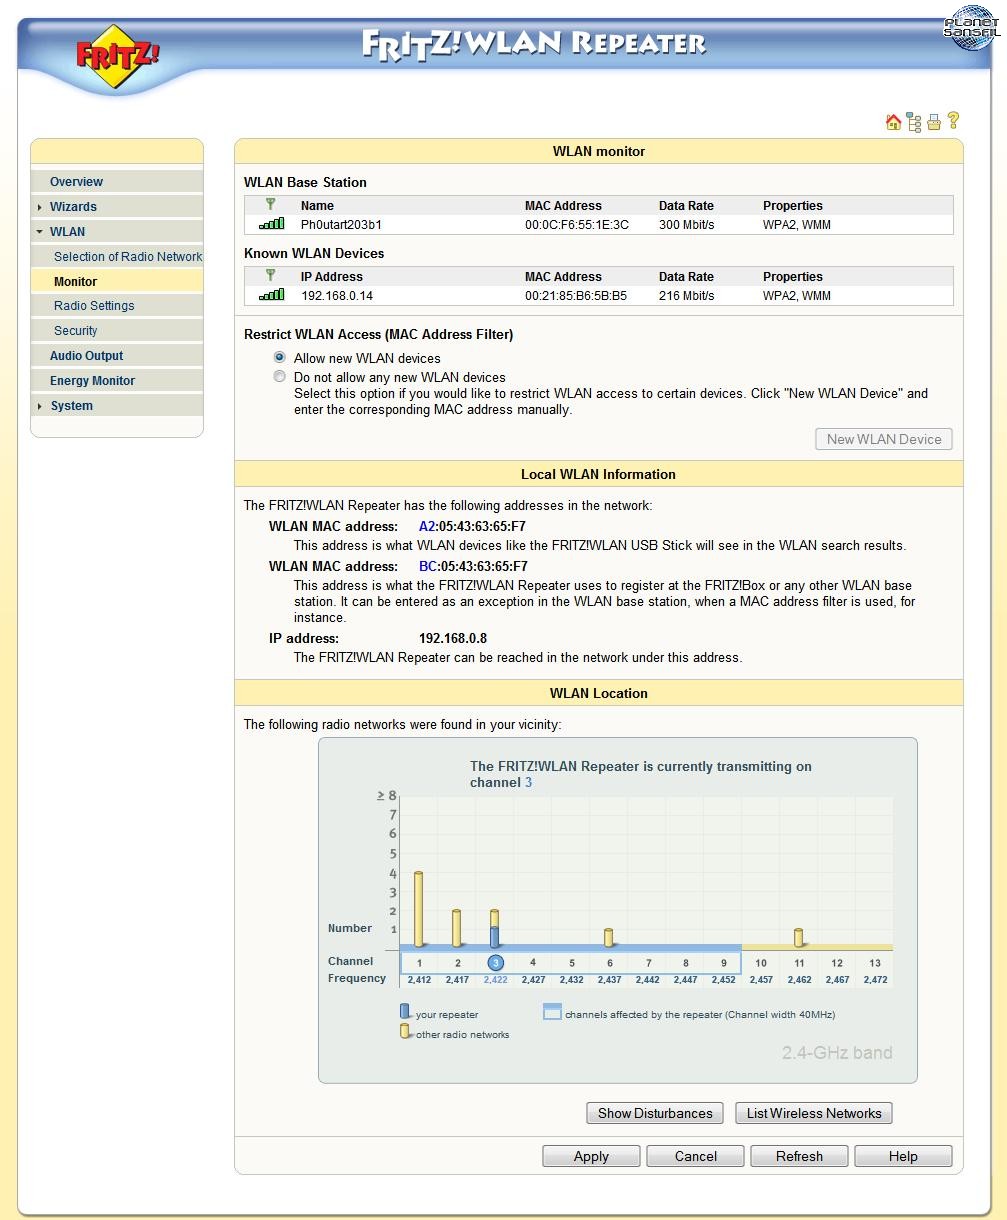This screenshot has height=1220, width=1007.
Task: Click the WLAN menu entry
Action: pyautogui.click(x=67, y=232)
